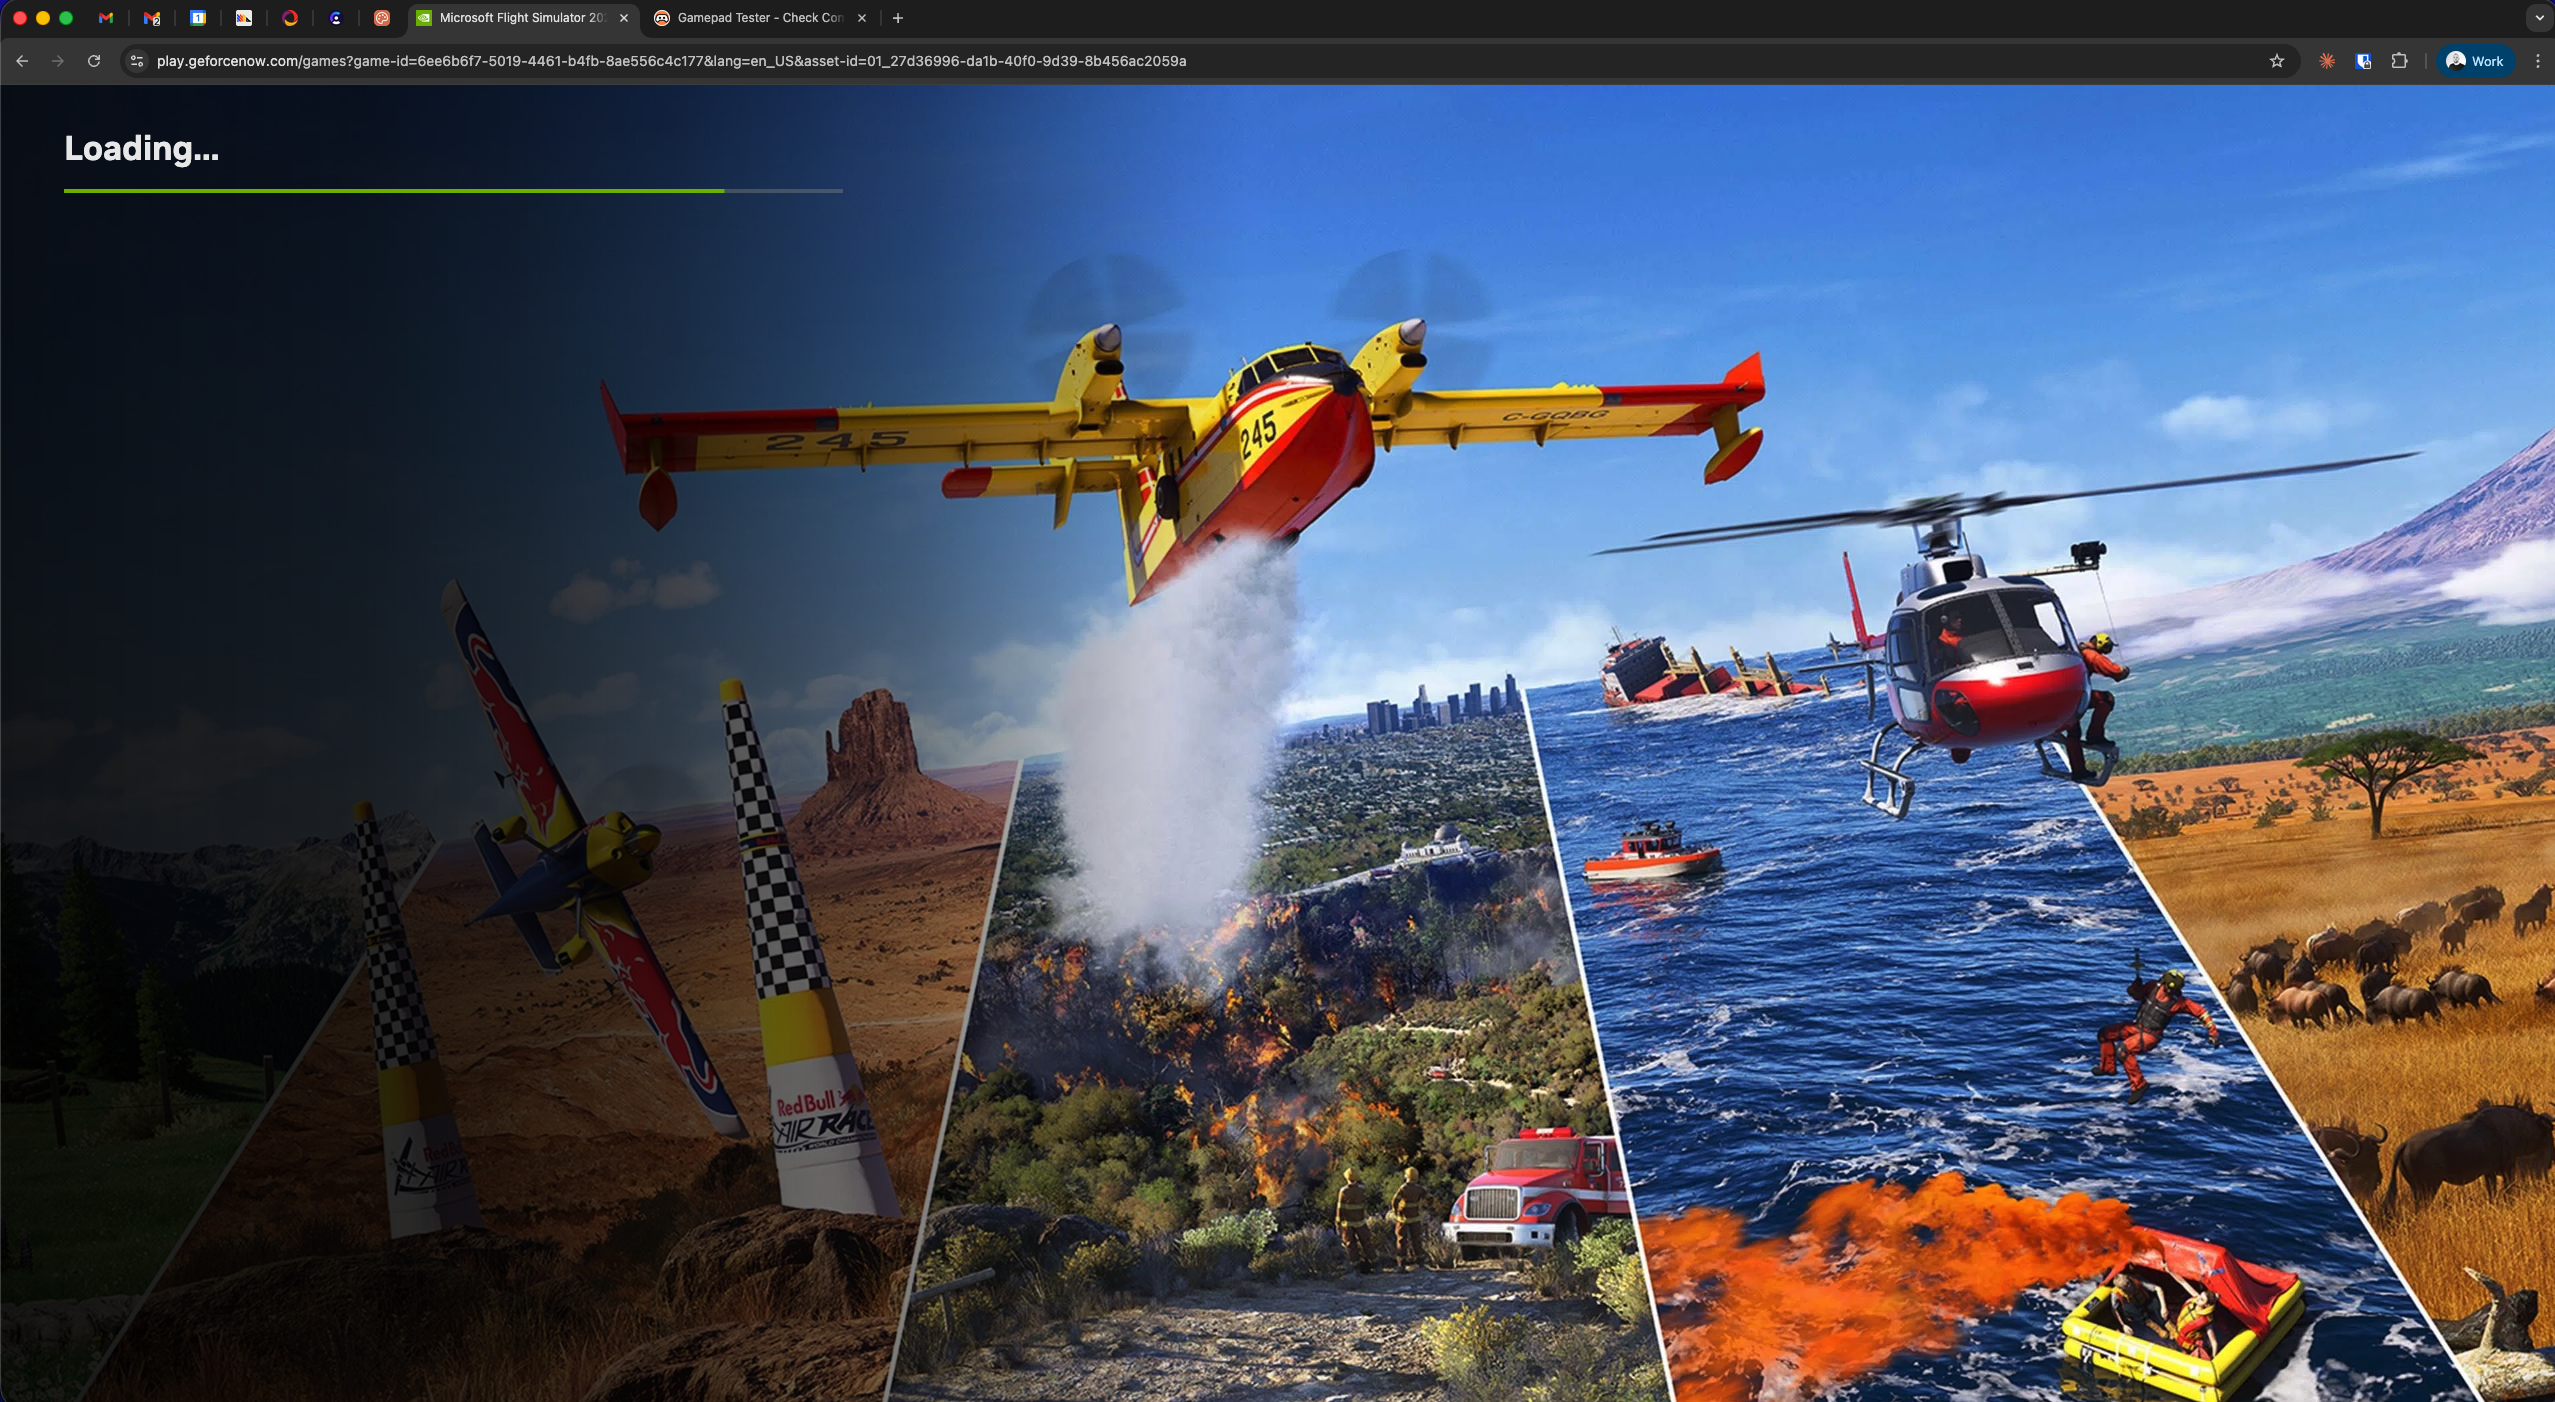2555x1402 pixels.
Task: Open the Work profile menu
Action: (x=2475, y=61)
